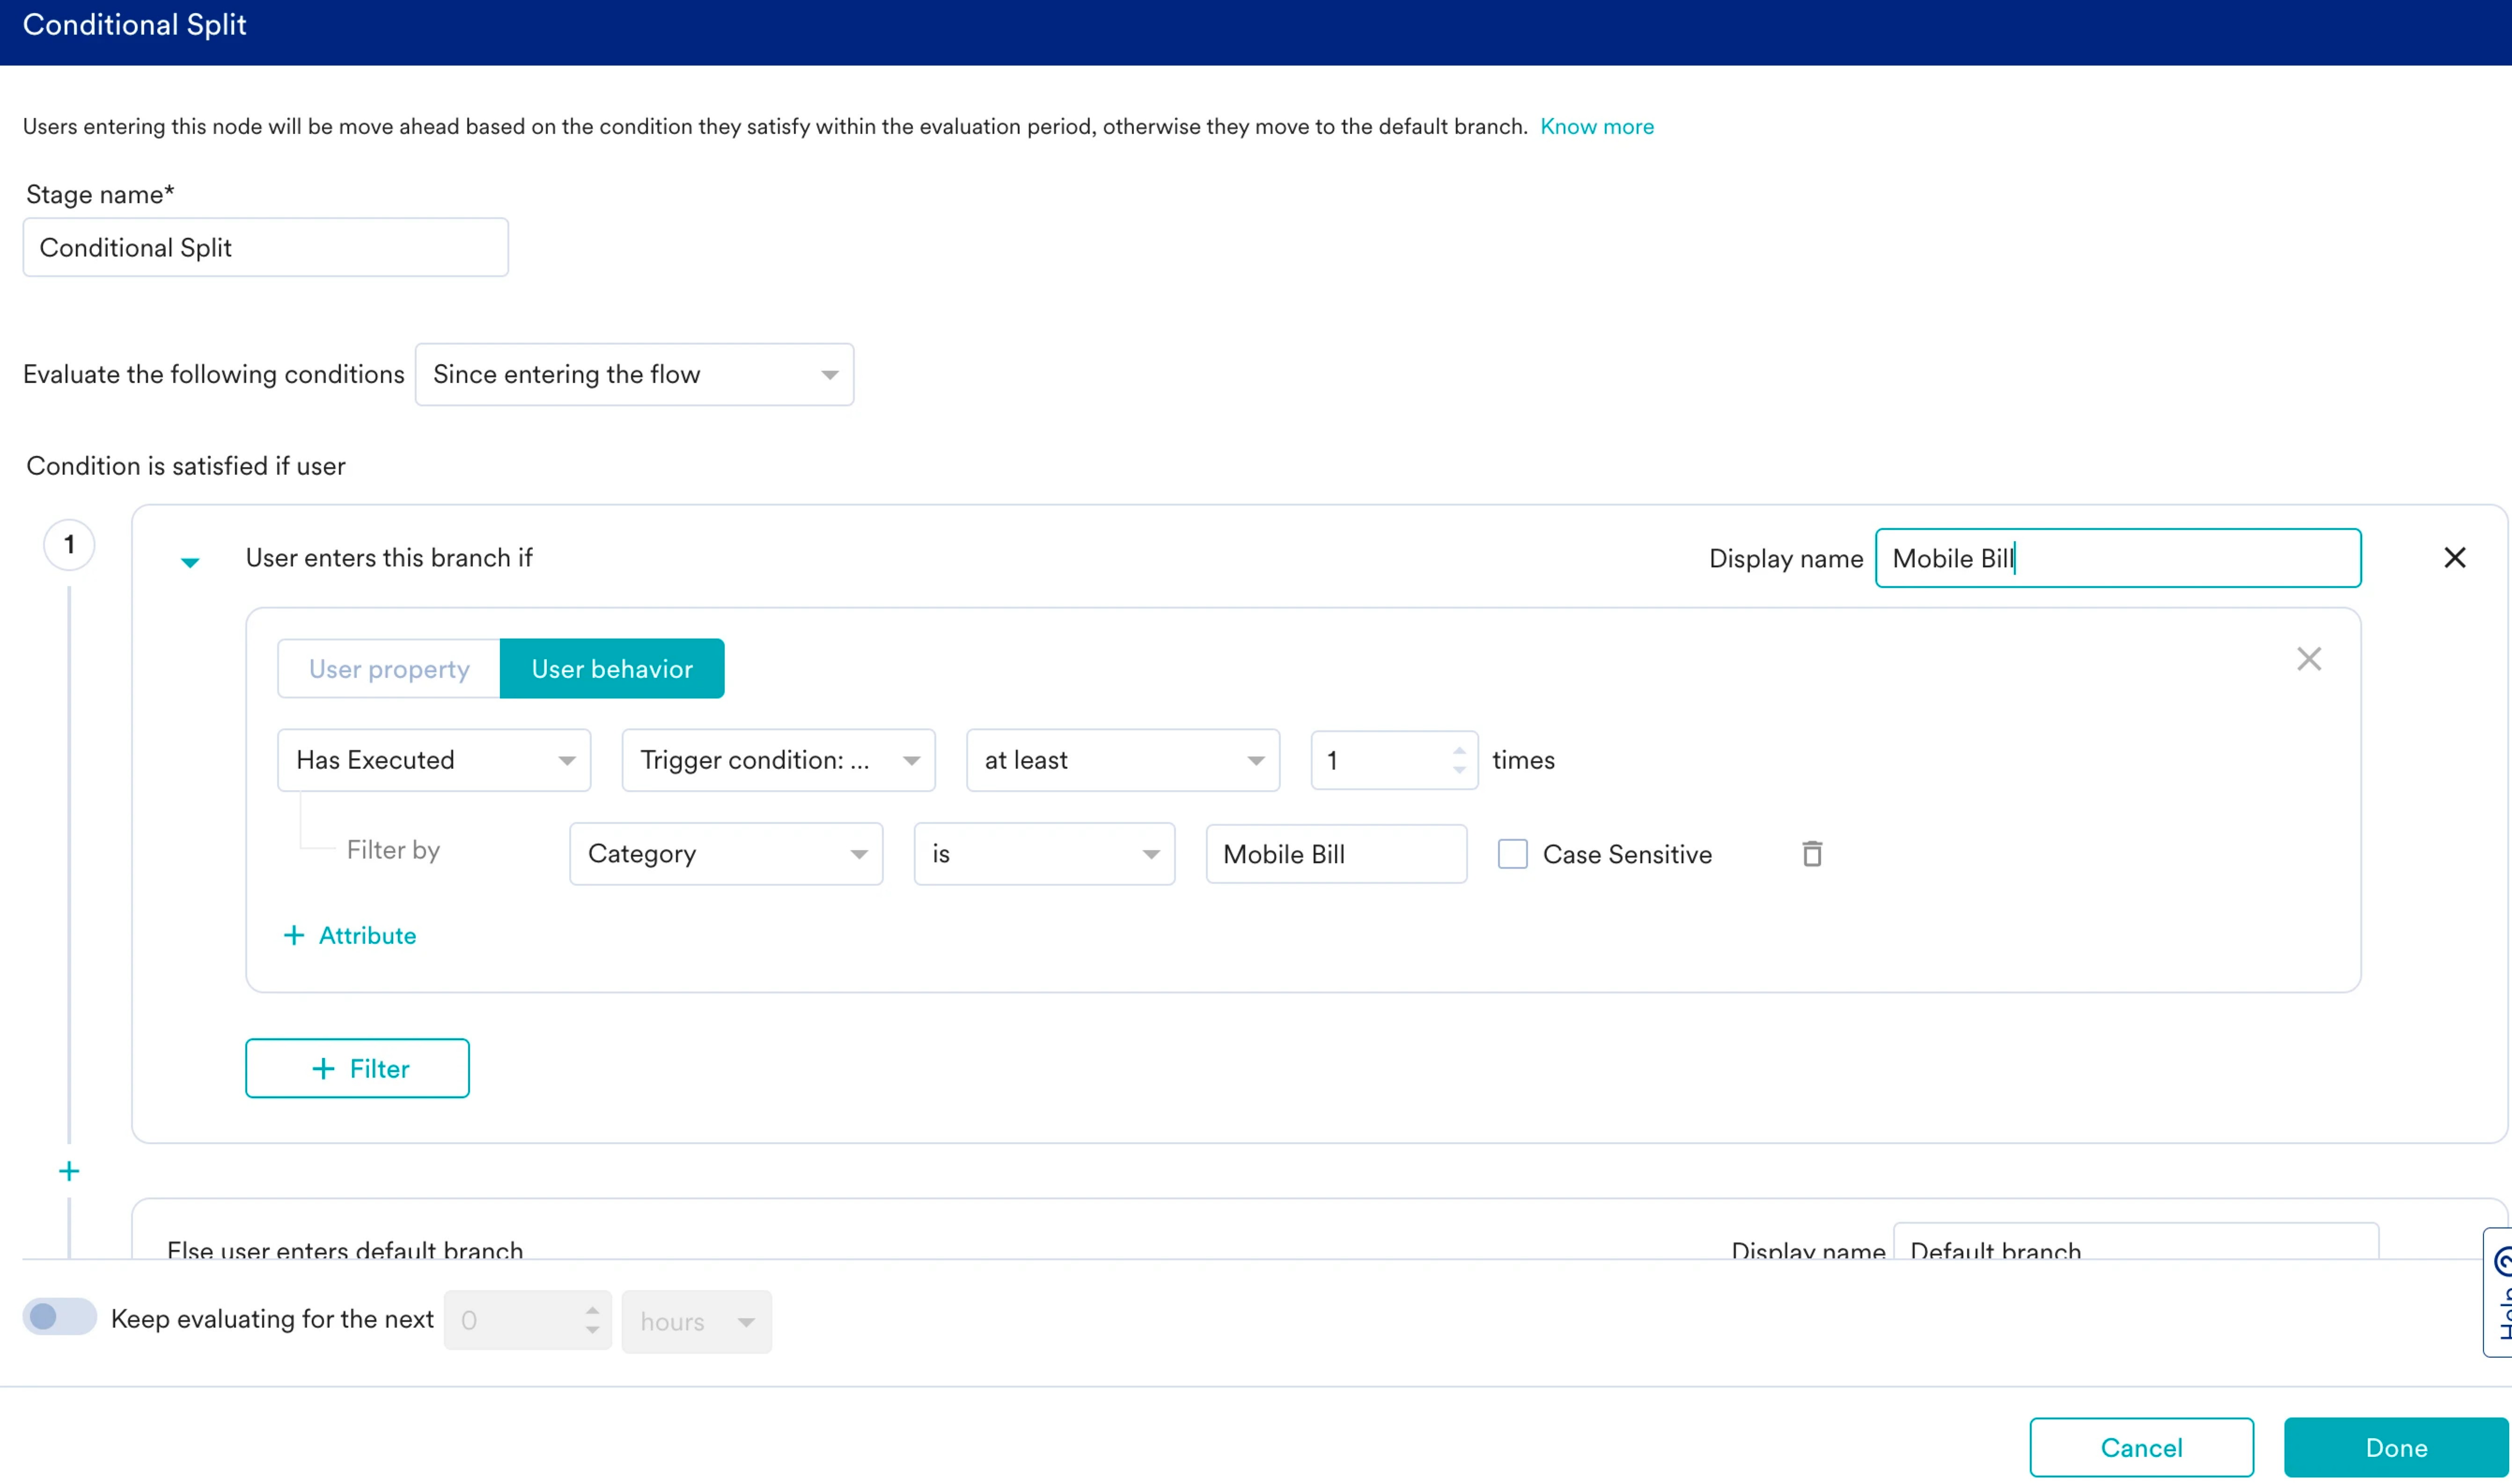Remove branch 1 with the X icon
Screen dimensions: 2512x1484
click(x=2454, y=558)
